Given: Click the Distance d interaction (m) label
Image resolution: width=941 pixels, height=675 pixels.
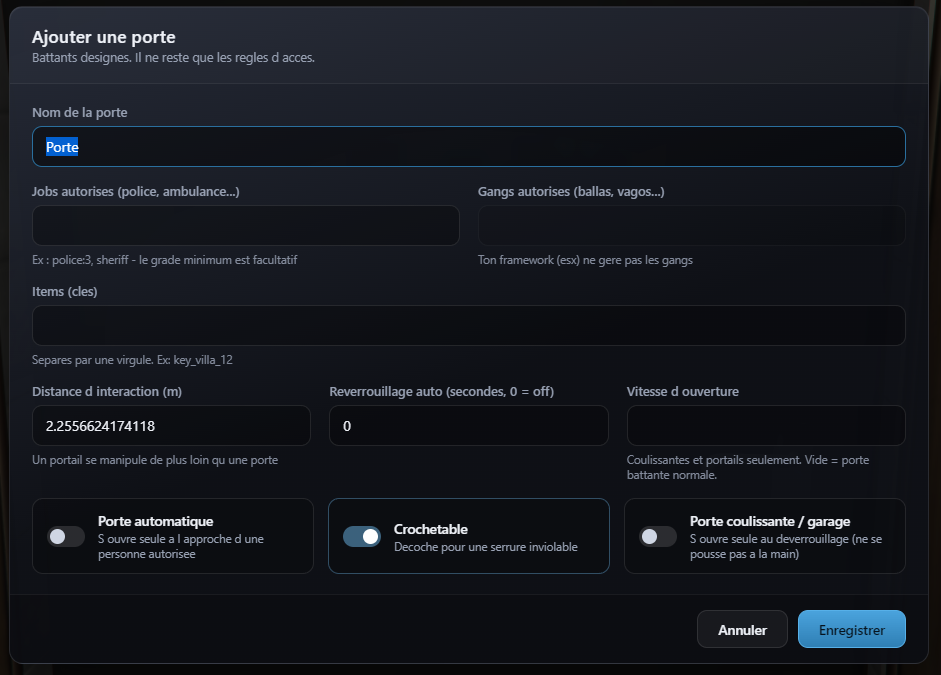Looking at the screenshot, I should (107, 391).
